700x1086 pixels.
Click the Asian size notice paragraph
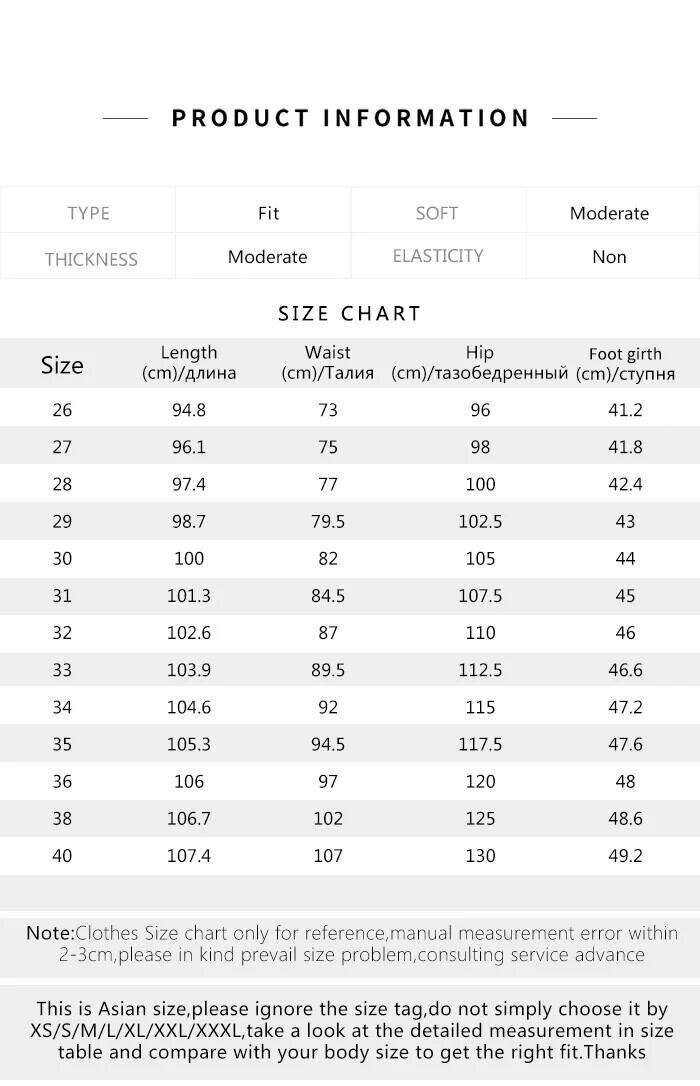click(x=351, y=1030)
